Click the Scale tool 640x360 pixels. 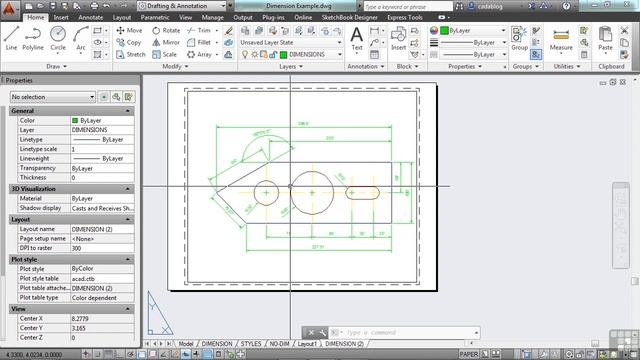tap(164, 54)
